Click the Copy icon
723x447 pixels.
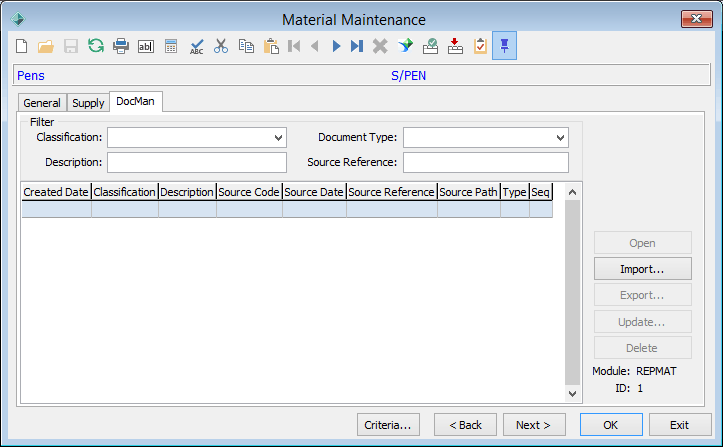[x=246, y=46]
